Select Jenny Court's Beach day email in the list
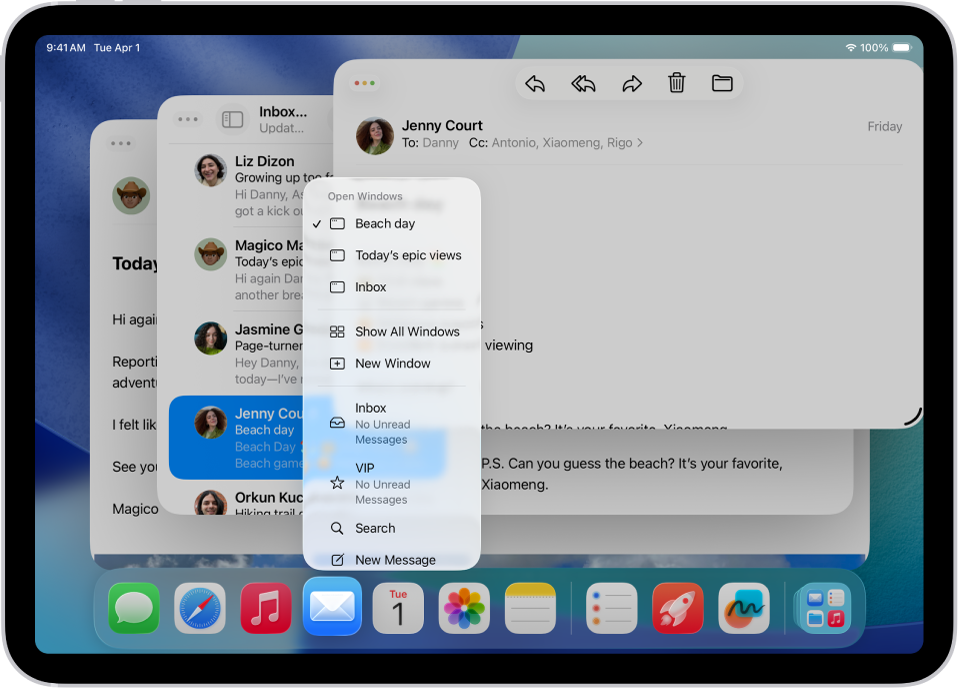 click(240, 438)
